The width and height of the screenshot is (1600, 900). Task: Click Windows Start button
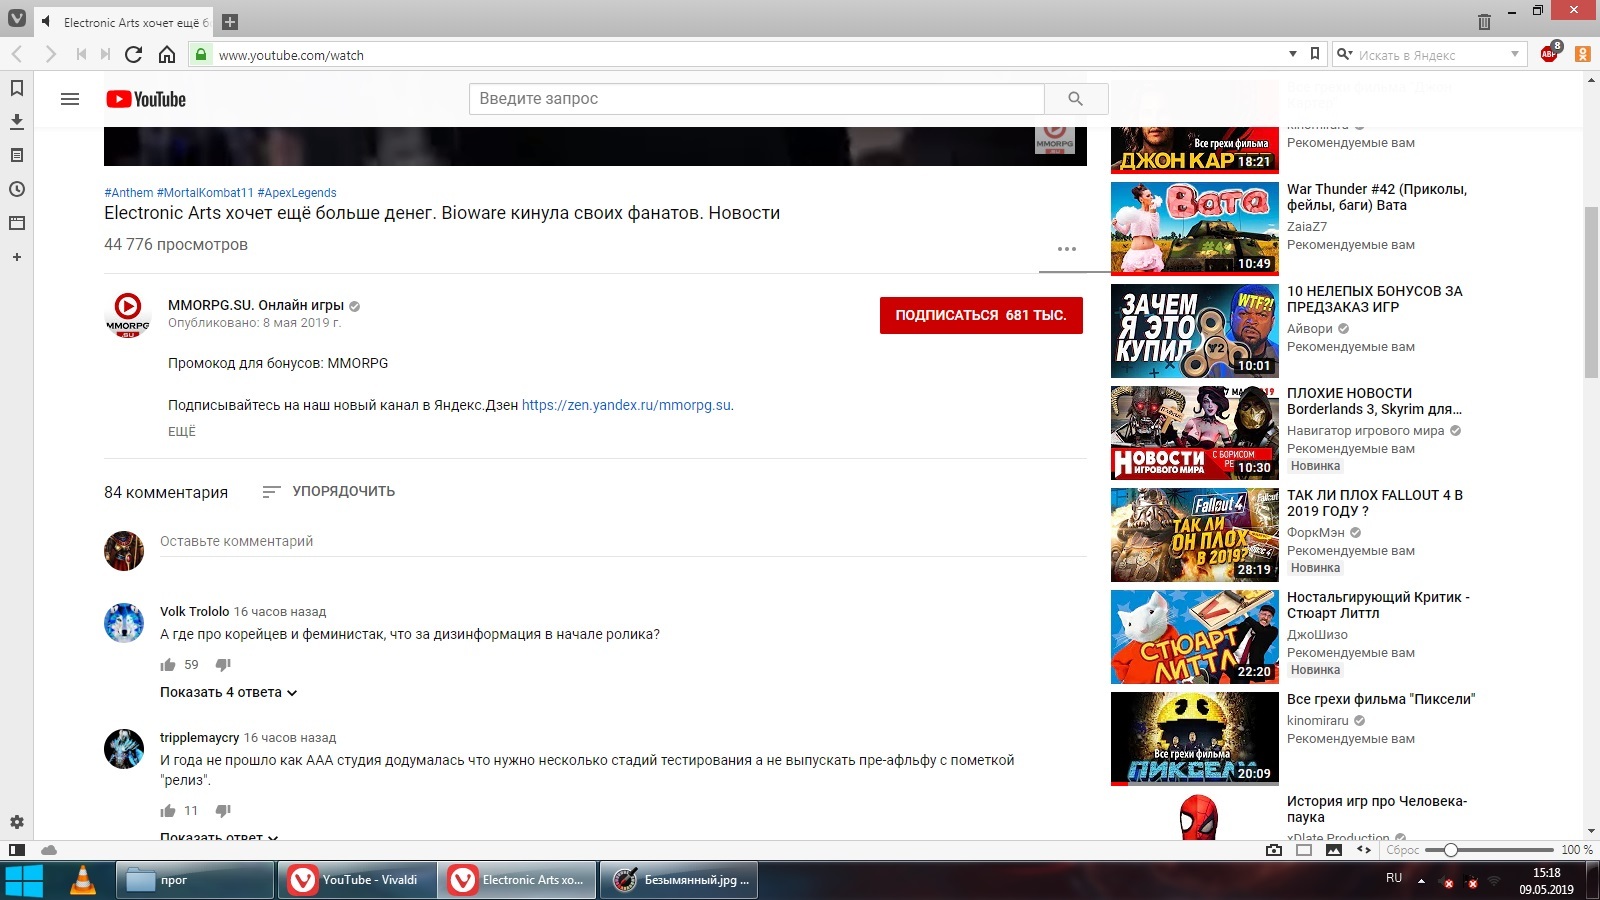pyautogui.click(x=24, y=881)
